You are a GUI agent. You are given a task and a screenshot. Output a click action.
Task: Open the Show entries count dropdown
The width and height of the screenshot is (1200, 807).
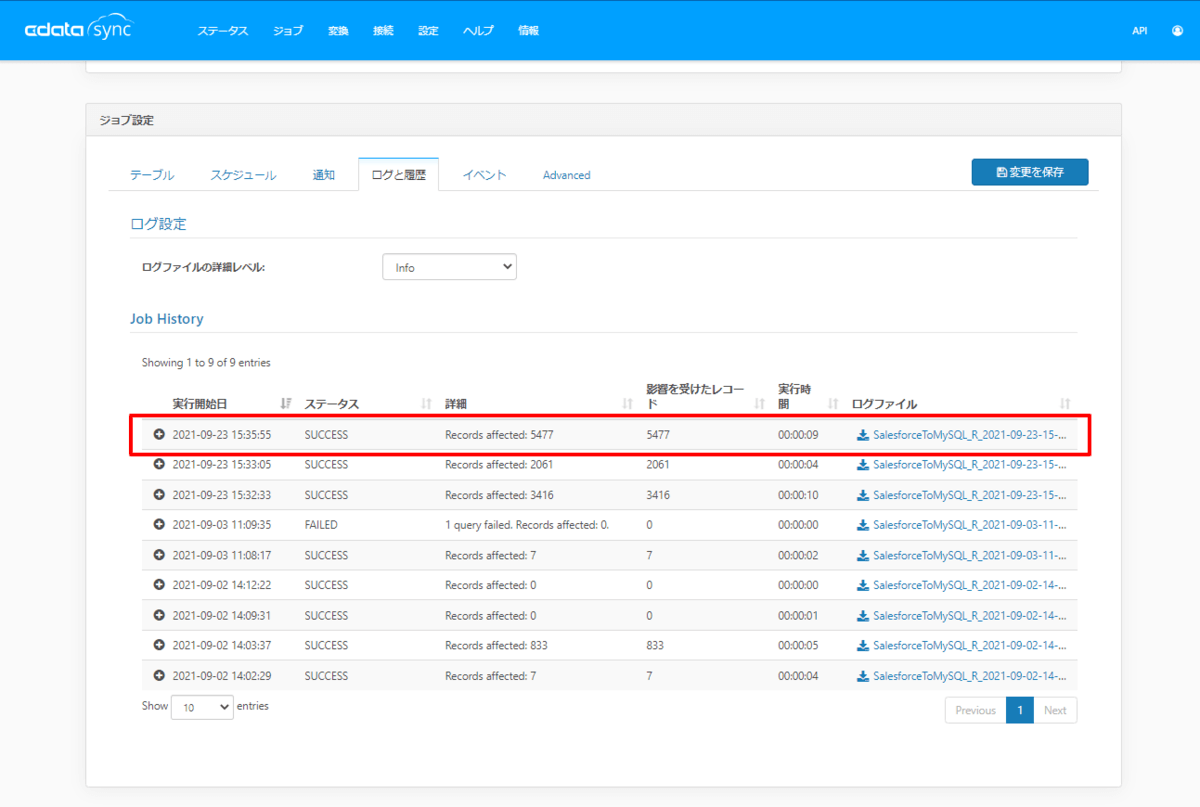pos(202,707)
